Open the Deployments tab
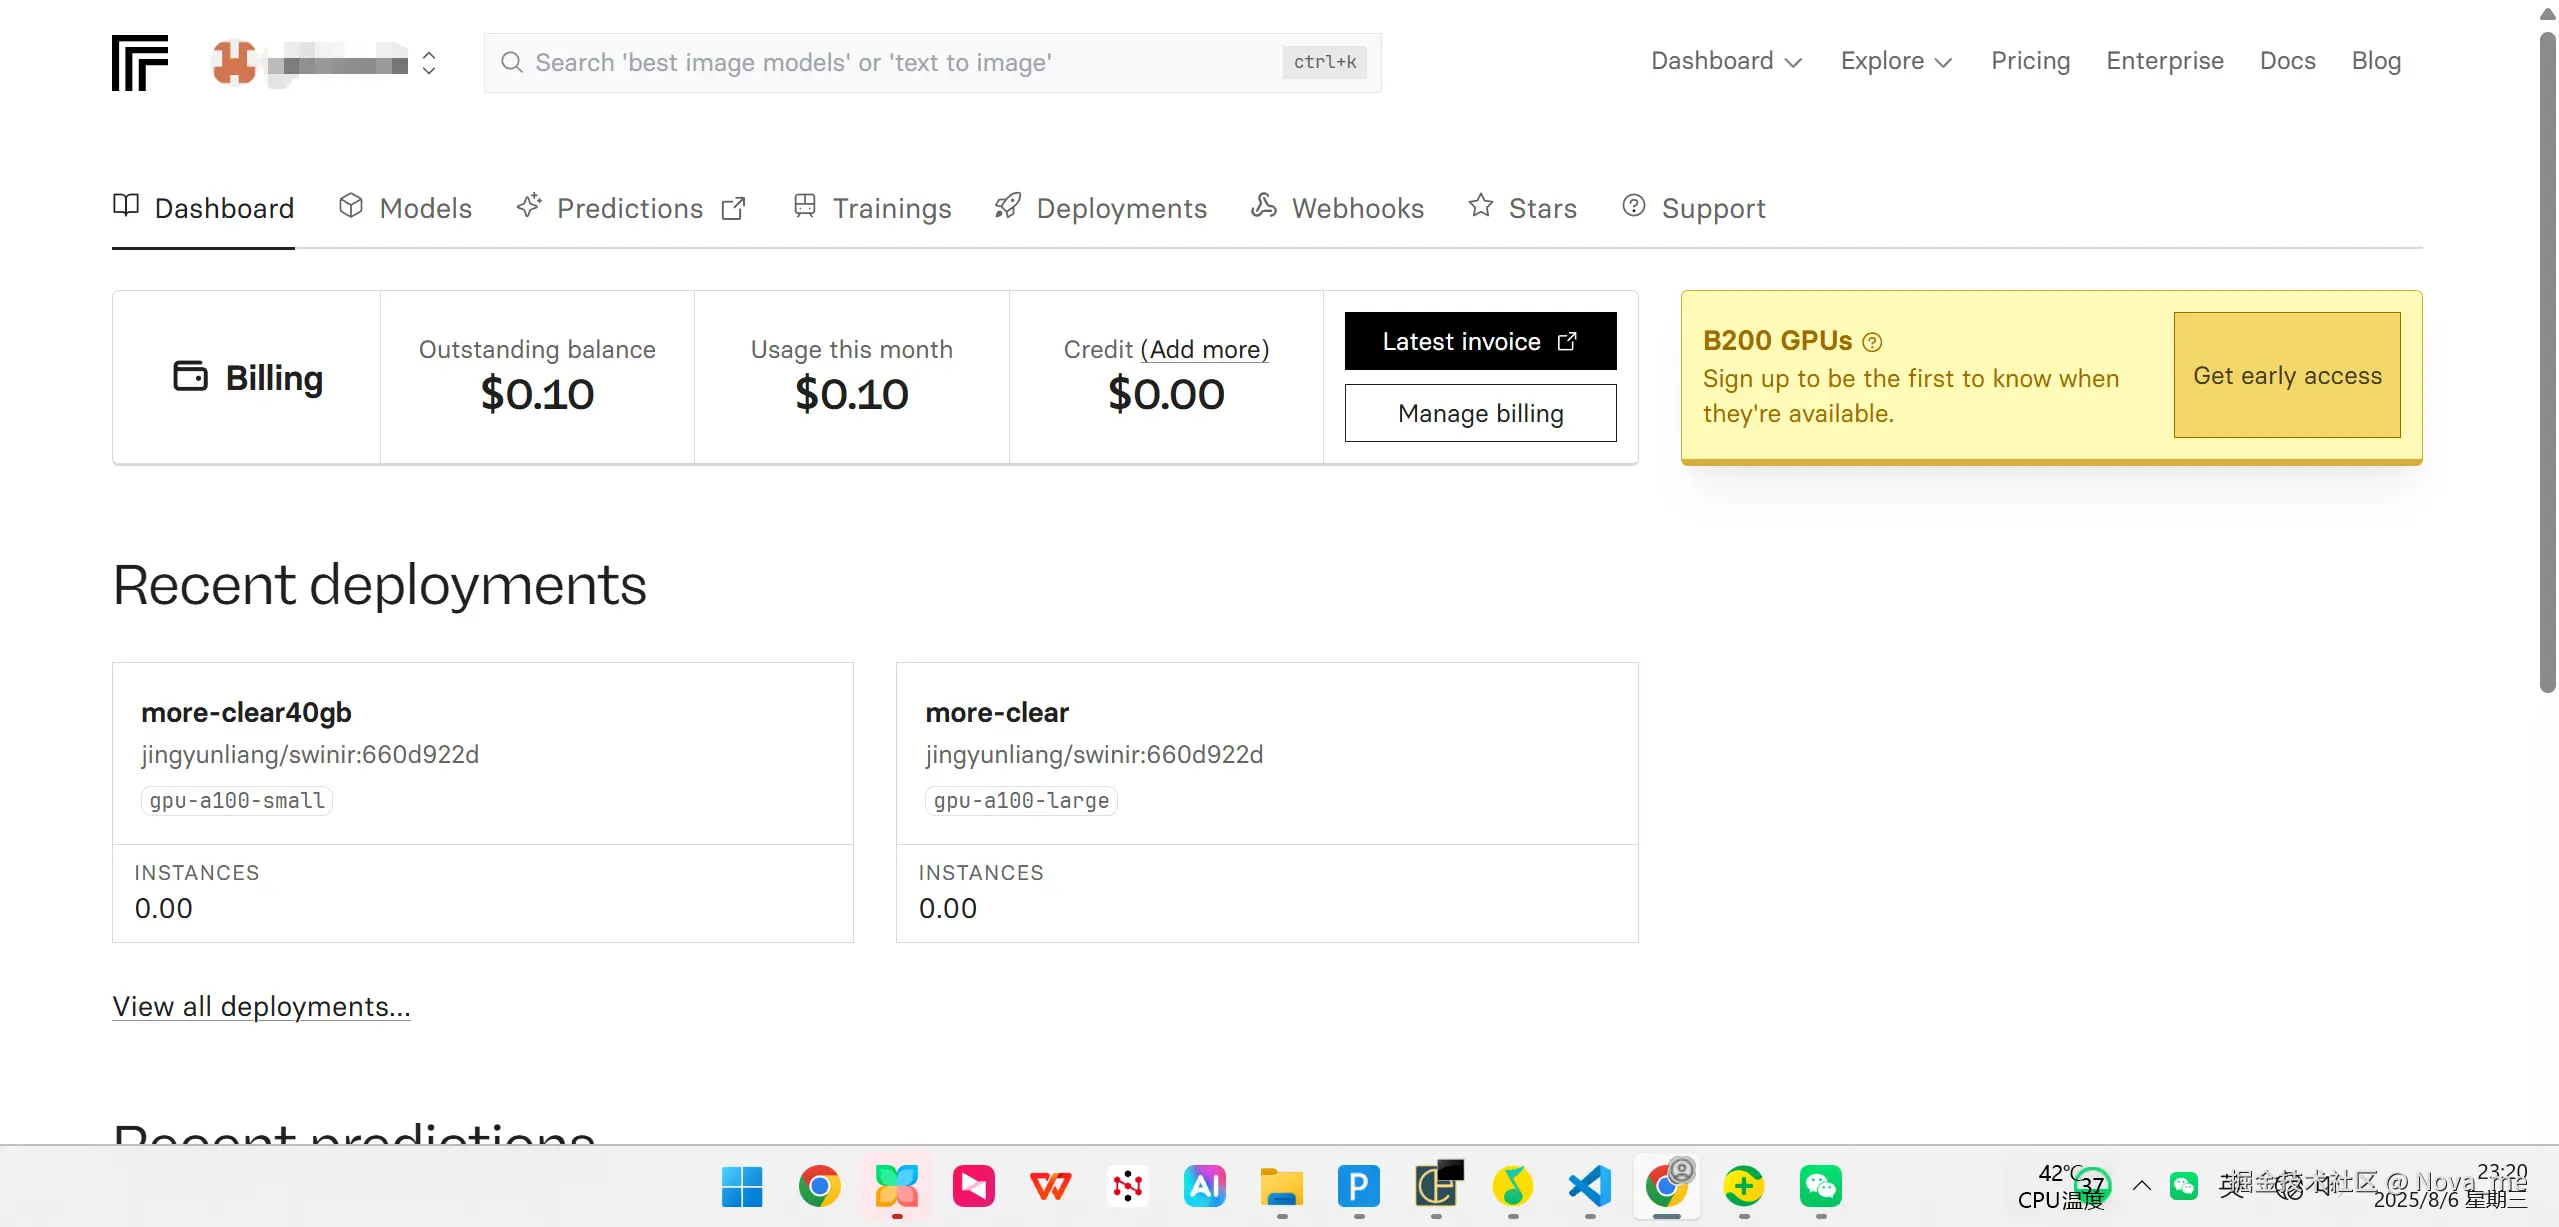This screenshot has height=1227, width=2559. [x=1101, y=208]
